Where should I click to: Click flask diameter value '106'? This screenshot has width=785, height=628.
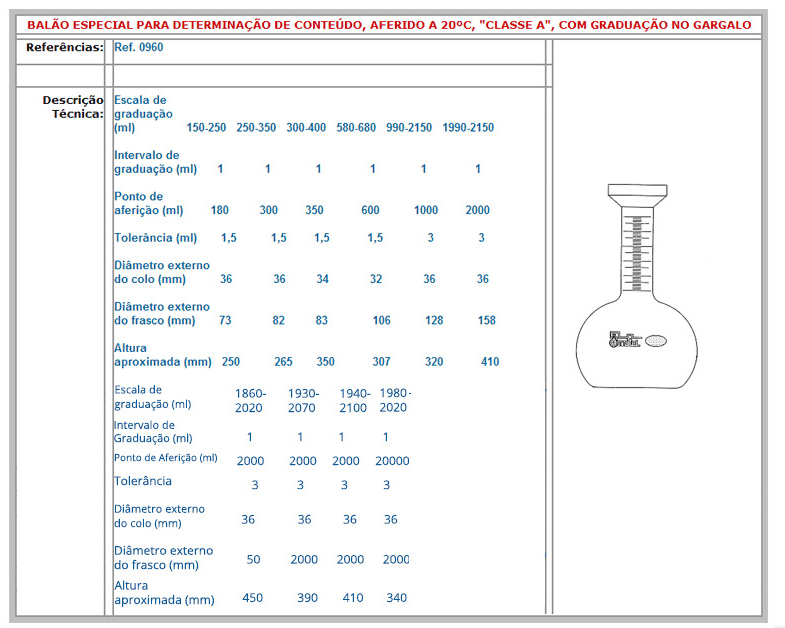(381, 321)
